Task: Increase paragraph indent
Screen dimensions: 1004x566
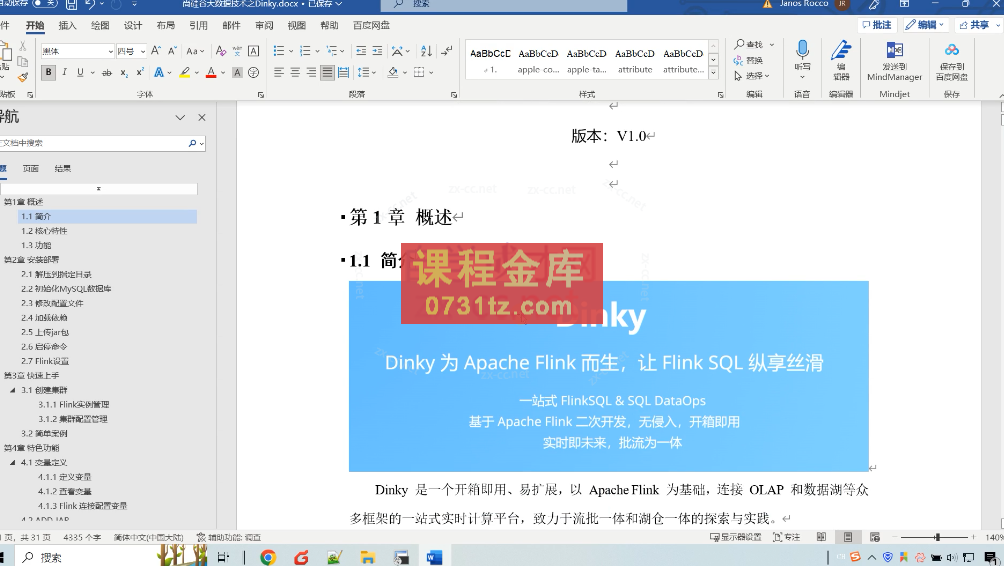Action: pos(377,51)
